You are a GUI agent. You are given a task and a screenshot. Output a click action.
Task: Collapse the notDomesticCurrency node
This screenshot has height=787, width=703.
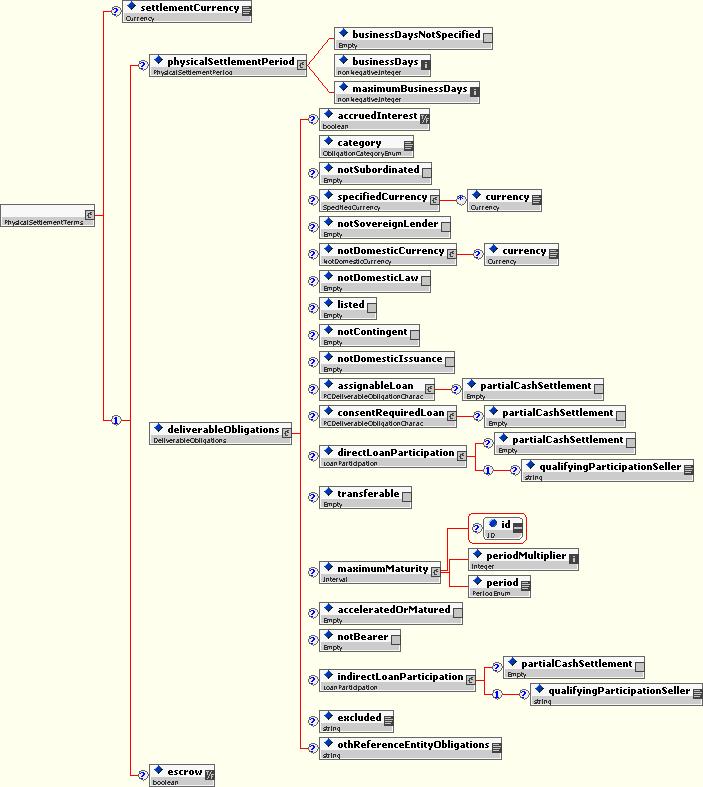[452, 254]
